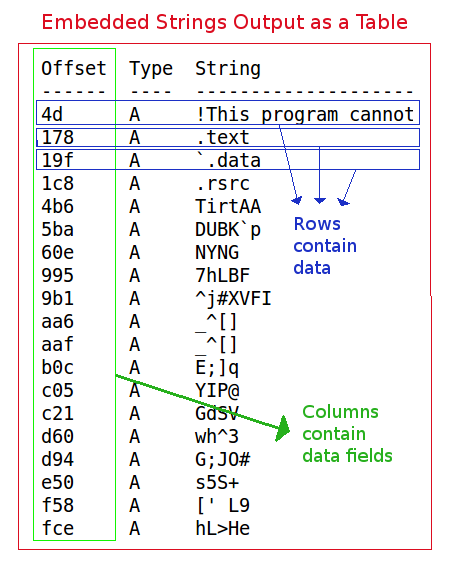449x562 pixels.
Task: Click the Type column header
Action: (x=151, y=69)
